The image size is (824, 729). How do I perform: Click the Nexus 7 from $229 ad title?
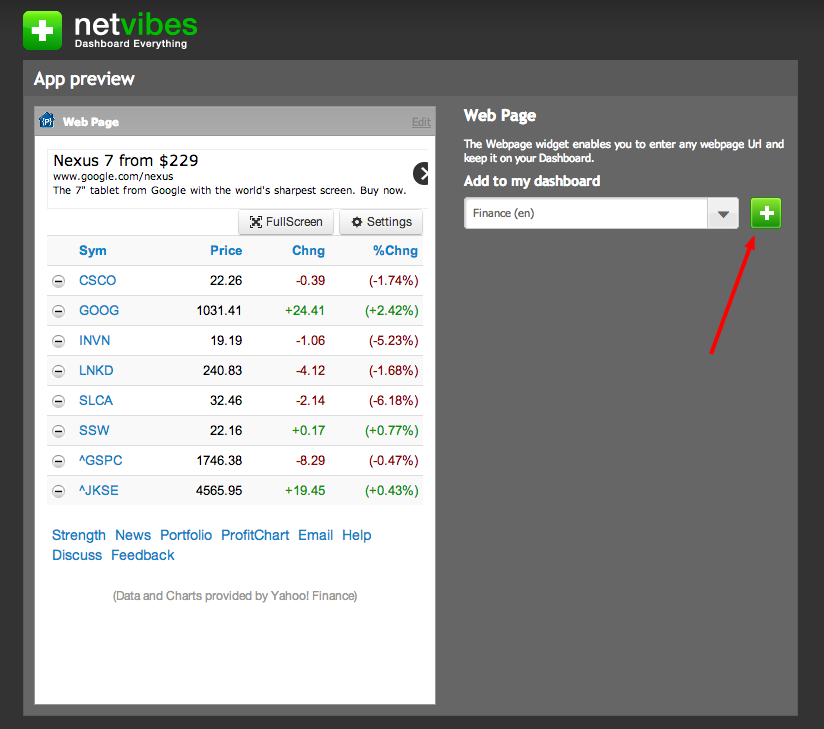tap(126, 160)
